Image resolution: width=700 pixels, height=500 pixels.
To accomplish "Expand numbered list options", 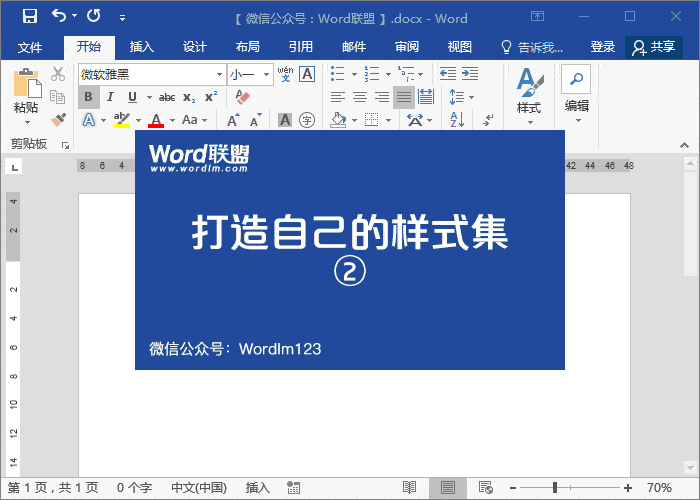I will tap(388, 75).
